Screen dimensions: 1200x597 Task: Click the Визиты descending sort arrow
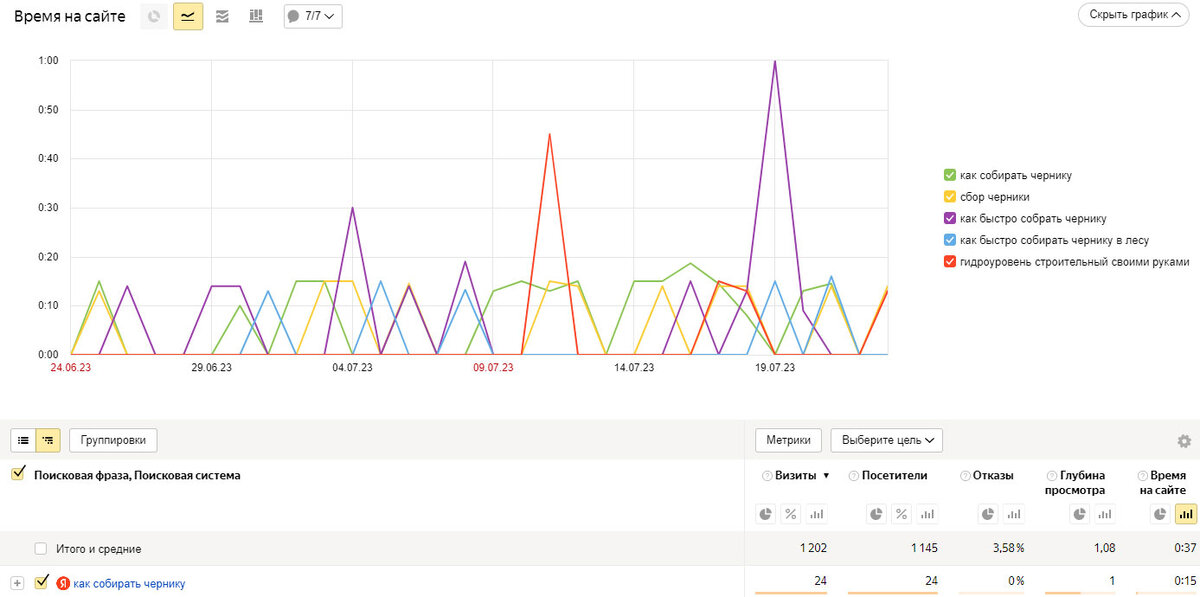click(826, 476)
